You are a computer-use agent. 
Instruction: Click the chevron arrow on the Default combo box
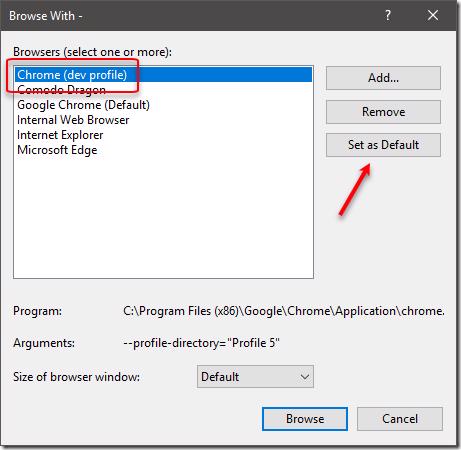click(x=305, y=377)
